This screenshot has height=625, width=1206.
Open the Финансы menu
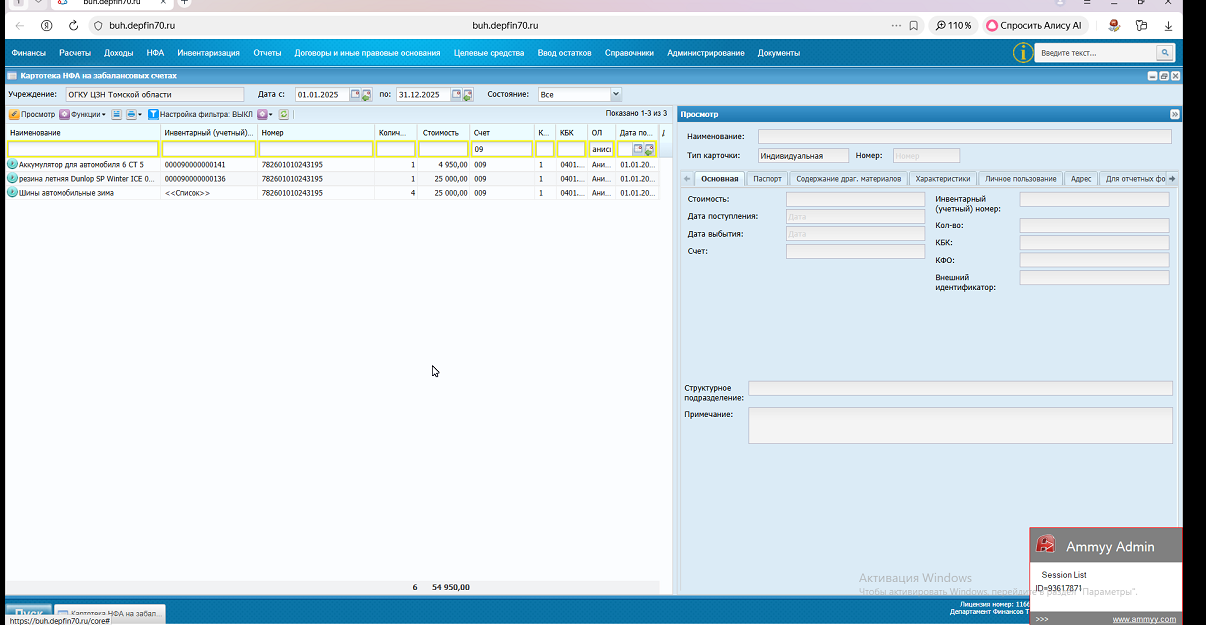tap(28, 53)
